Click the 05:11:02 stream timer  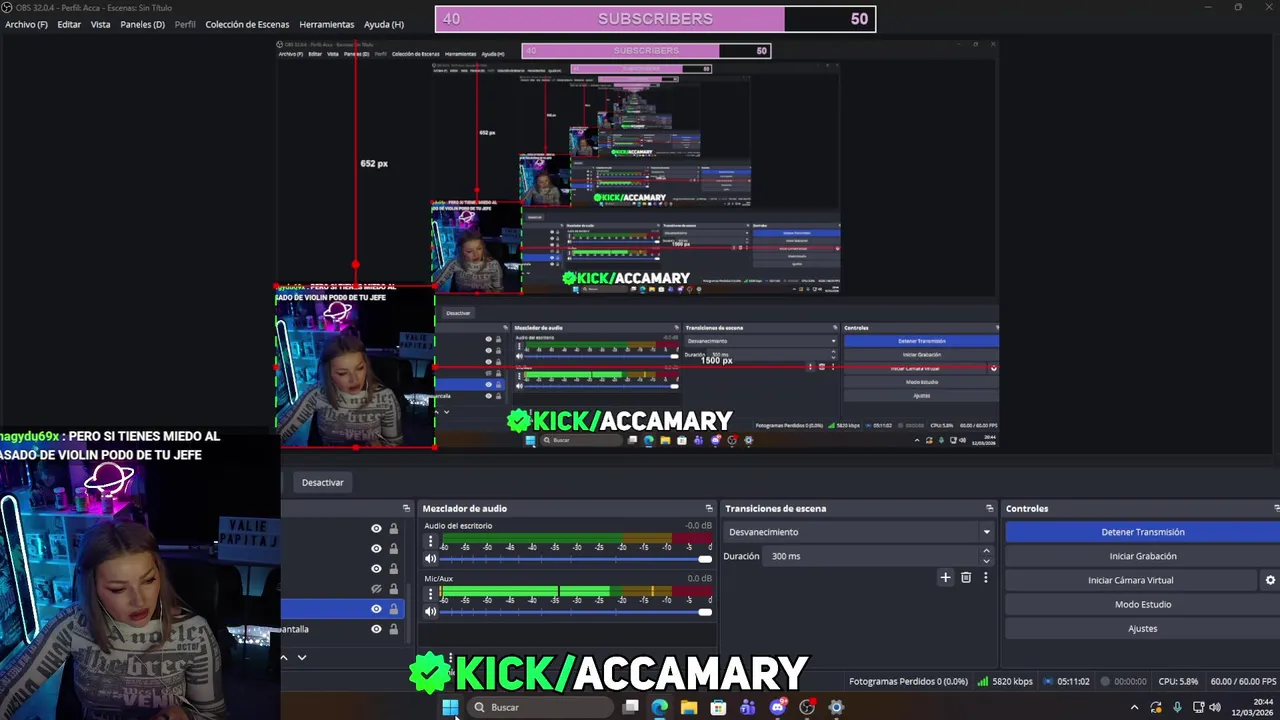tap(1066, 682)
